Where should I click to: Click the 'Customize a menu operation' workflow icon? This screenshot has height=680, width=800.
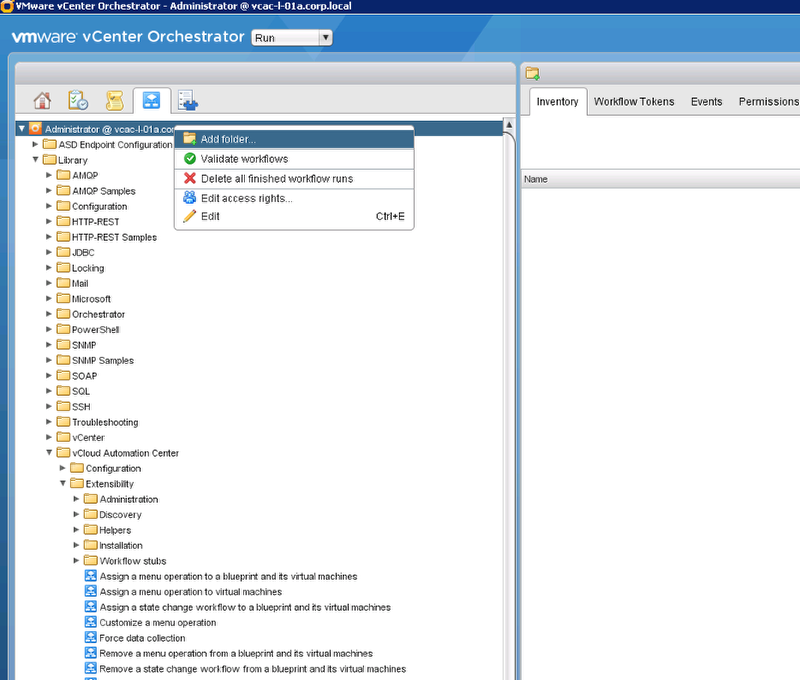click(90, 623)
